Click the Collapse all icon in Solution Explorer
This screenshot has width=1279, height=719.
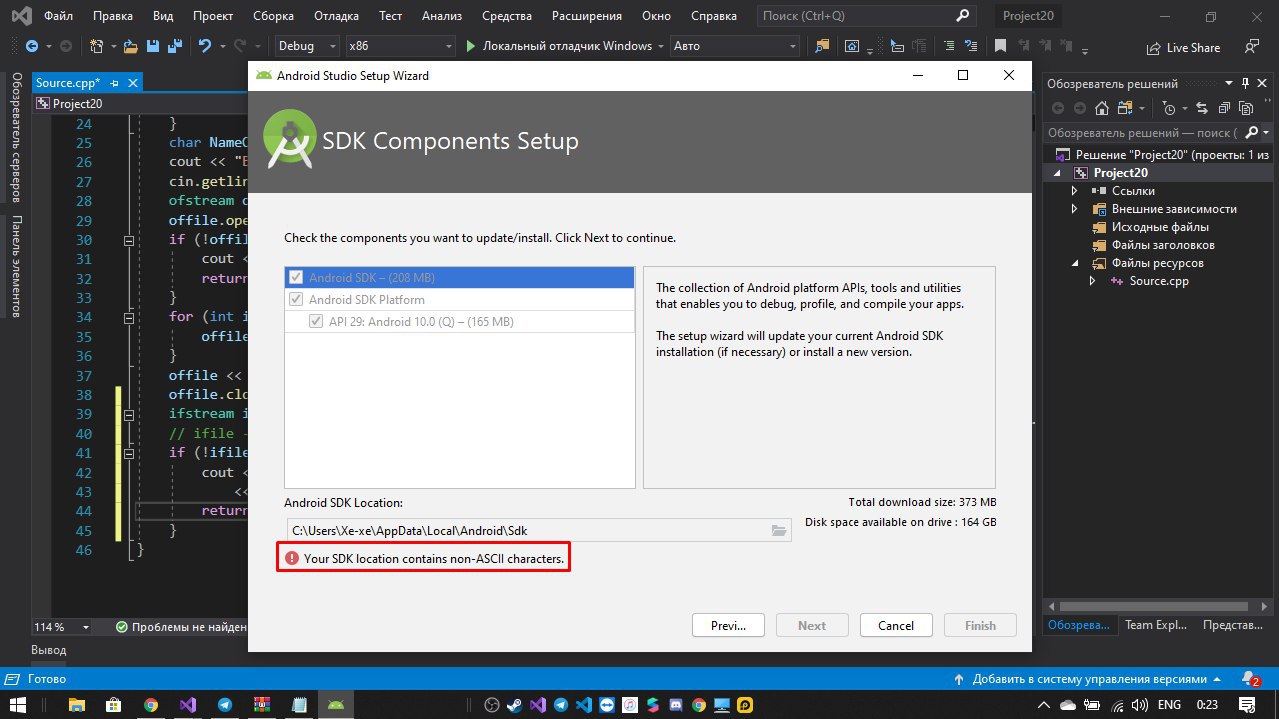1226,108
